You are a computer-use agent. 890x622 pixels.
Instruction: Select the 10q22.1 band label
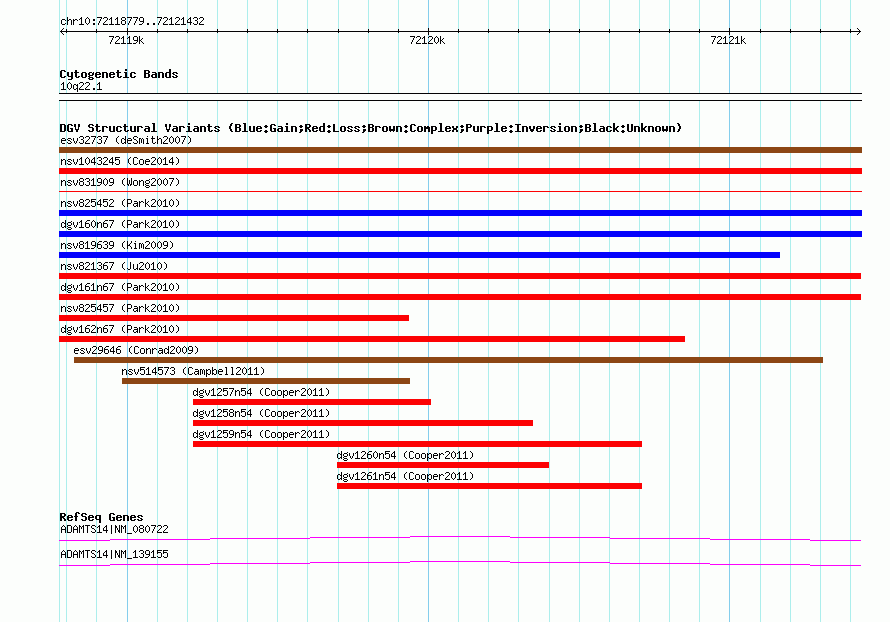81,86
